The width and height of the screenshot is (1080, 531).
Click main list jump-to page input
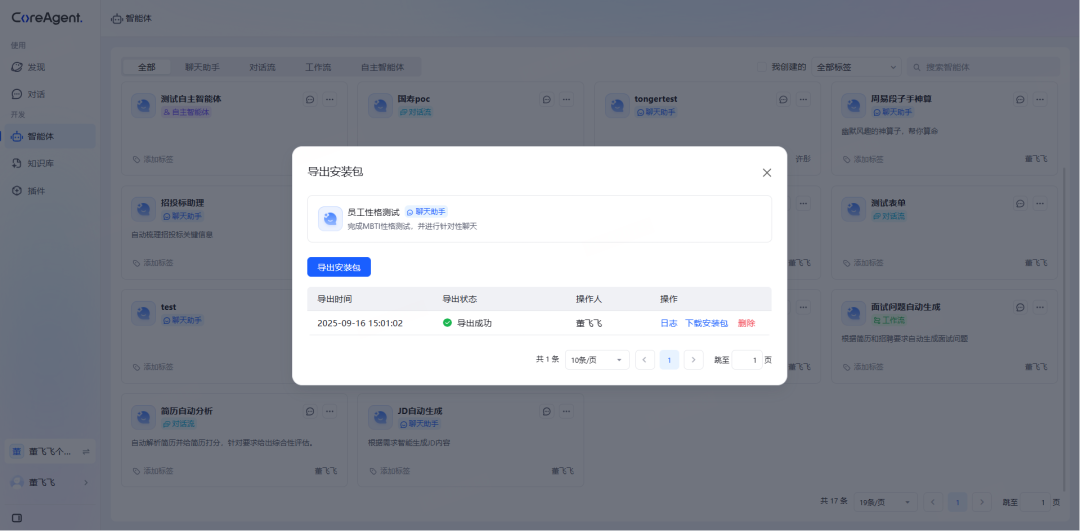1035,502
